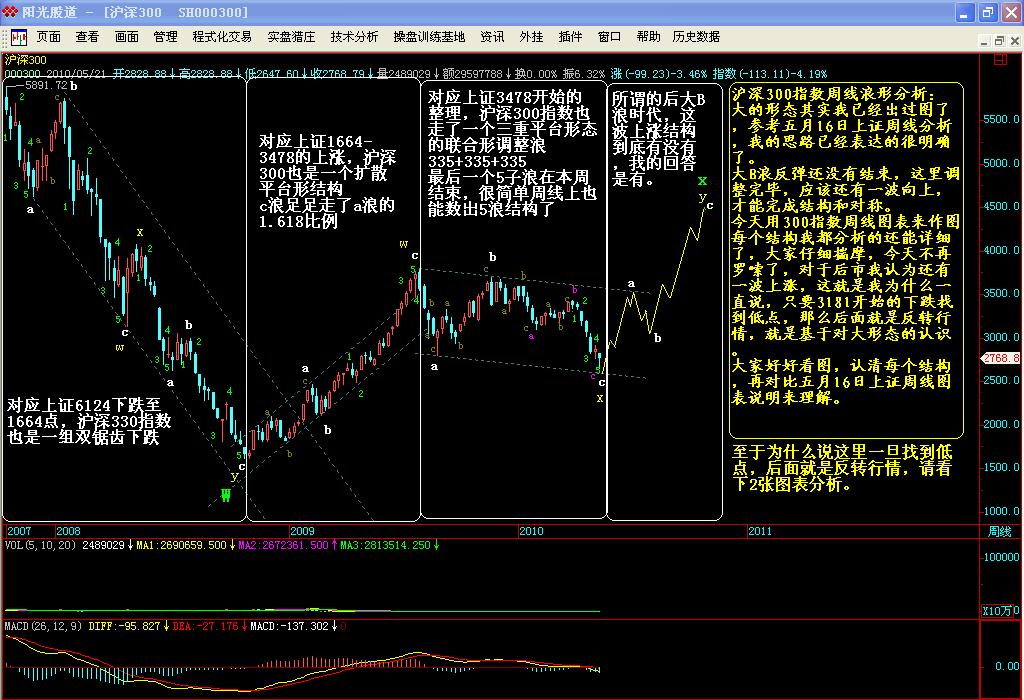The height and width of the screenshot is (700, 1024).
Task: Click the title bar application icon
Action: [11, 12]
